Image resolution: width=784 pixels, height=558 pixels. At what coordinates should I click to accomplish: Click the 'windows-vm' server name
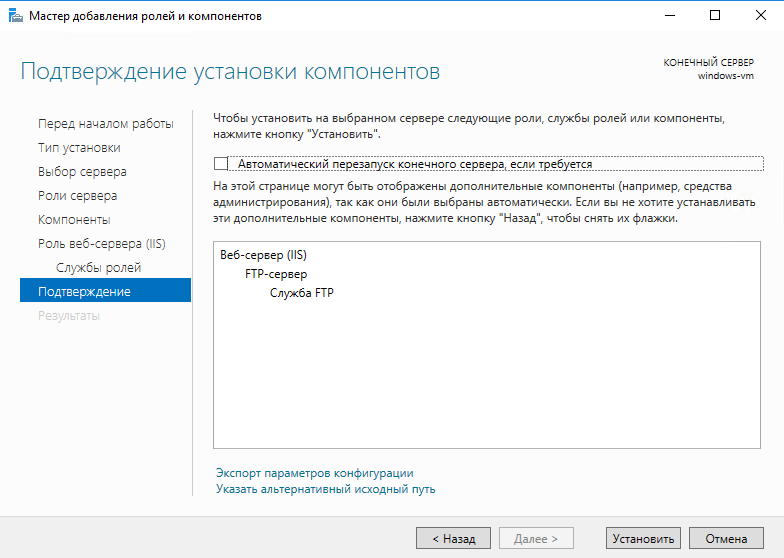726,76
